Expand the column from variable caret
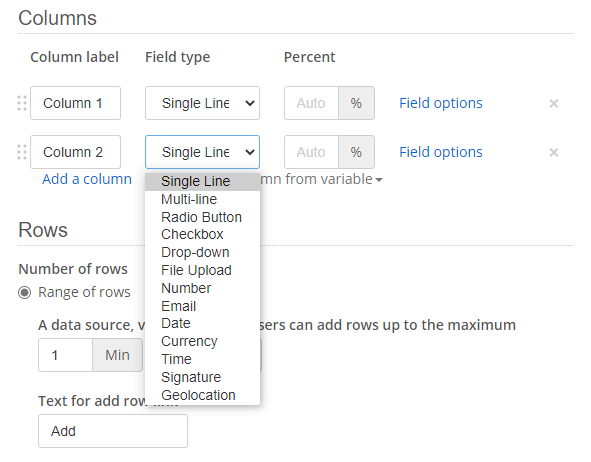591x462 pixels. click(379, 180)
